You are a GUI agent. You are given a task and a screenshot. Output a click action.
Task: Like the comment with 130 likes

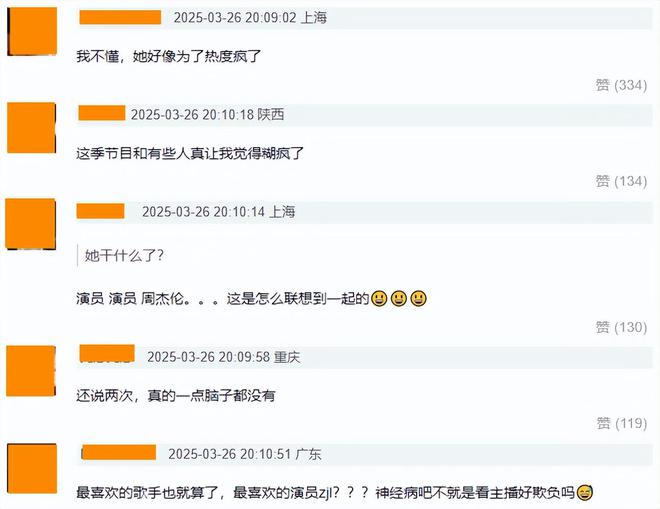tap(621, 327)
